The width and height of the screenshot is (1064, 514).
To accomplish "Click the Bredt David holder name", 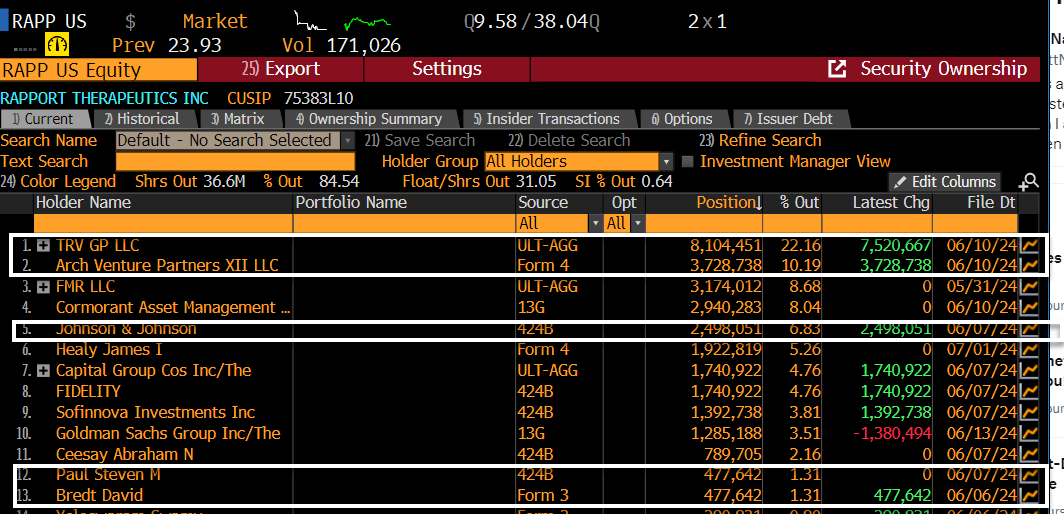I will pyautogui.click(x=99, y=495).
